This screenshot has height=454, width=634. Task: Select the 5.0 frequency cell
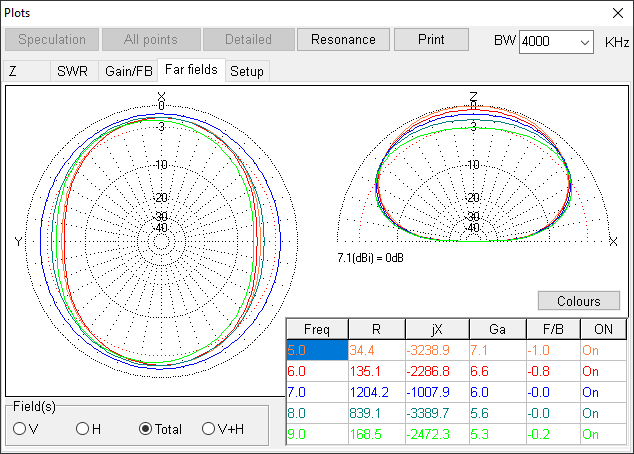click(x=316, y=351)
